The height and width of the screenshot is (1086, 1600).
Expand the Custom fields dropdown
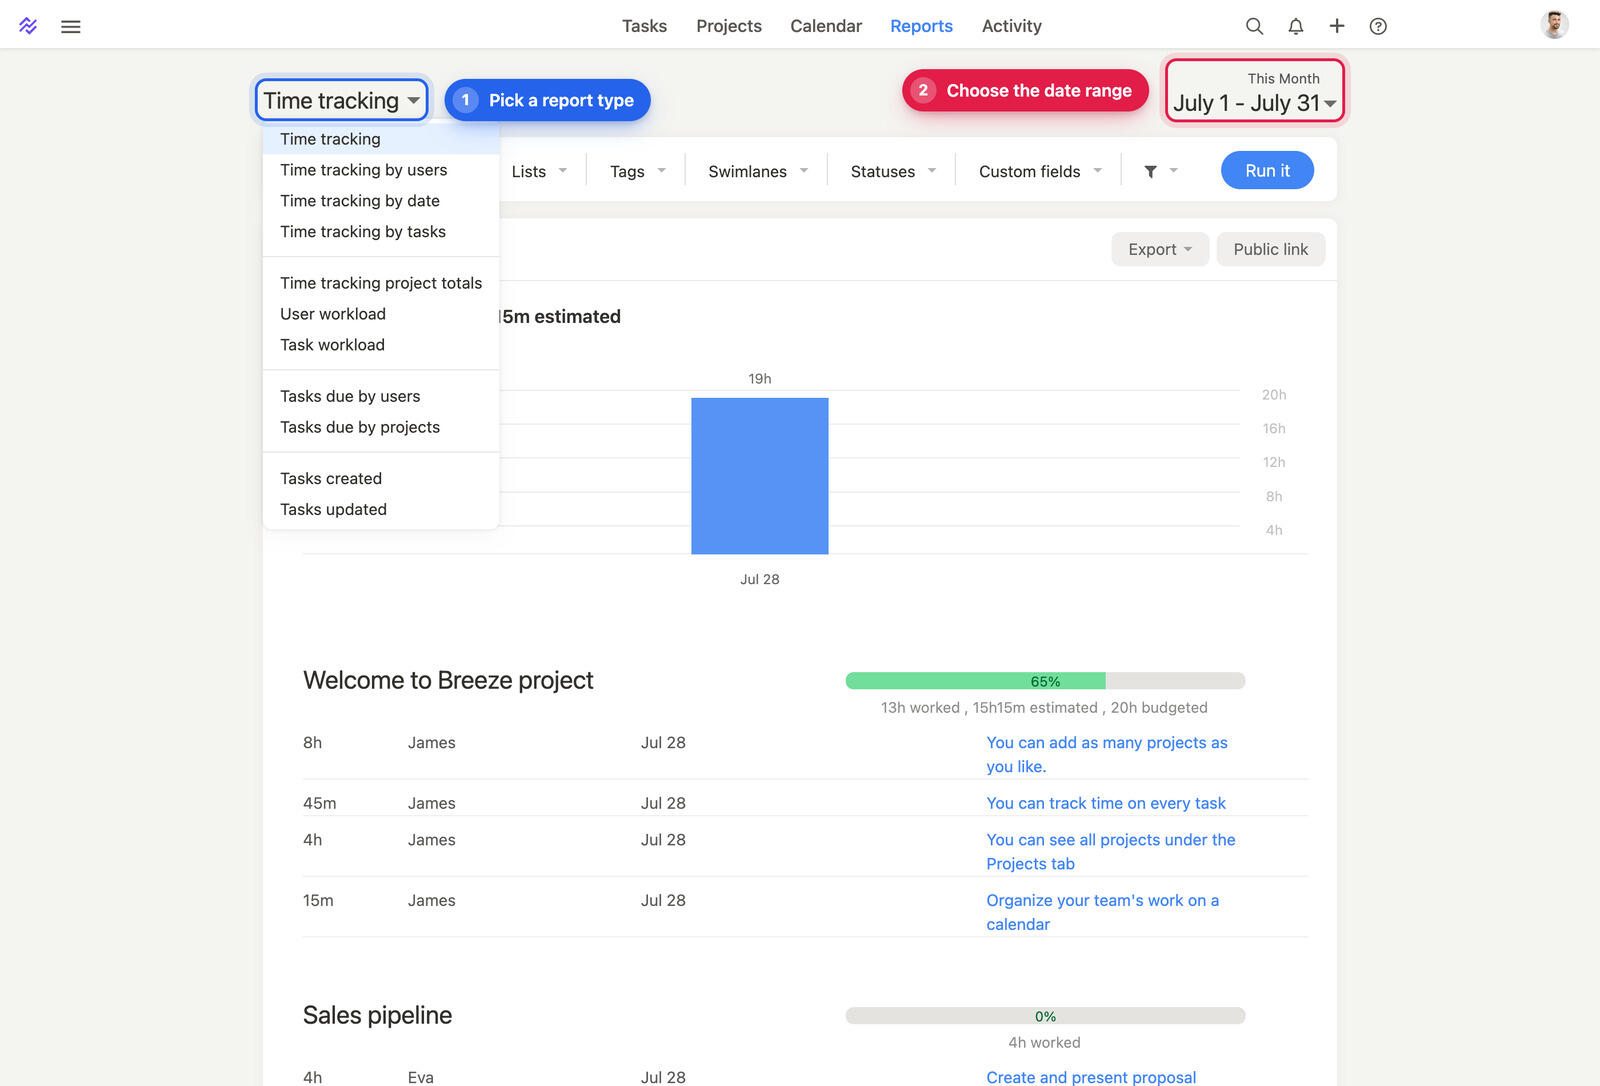coord(1040,171)
